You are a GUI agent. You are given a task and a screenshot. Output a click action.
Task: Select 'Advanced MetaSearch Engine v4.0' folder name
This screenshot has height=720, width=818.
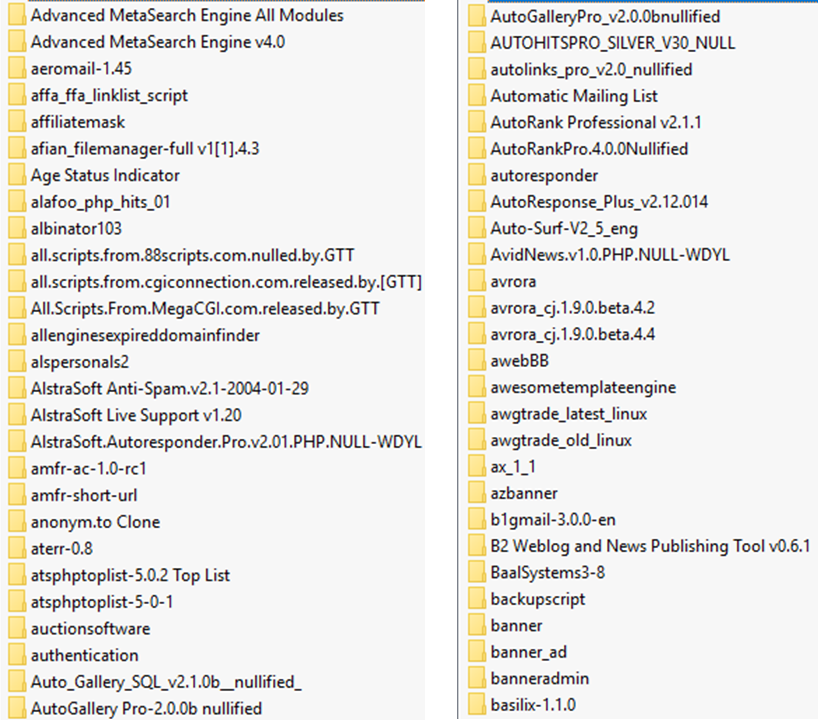158,42
